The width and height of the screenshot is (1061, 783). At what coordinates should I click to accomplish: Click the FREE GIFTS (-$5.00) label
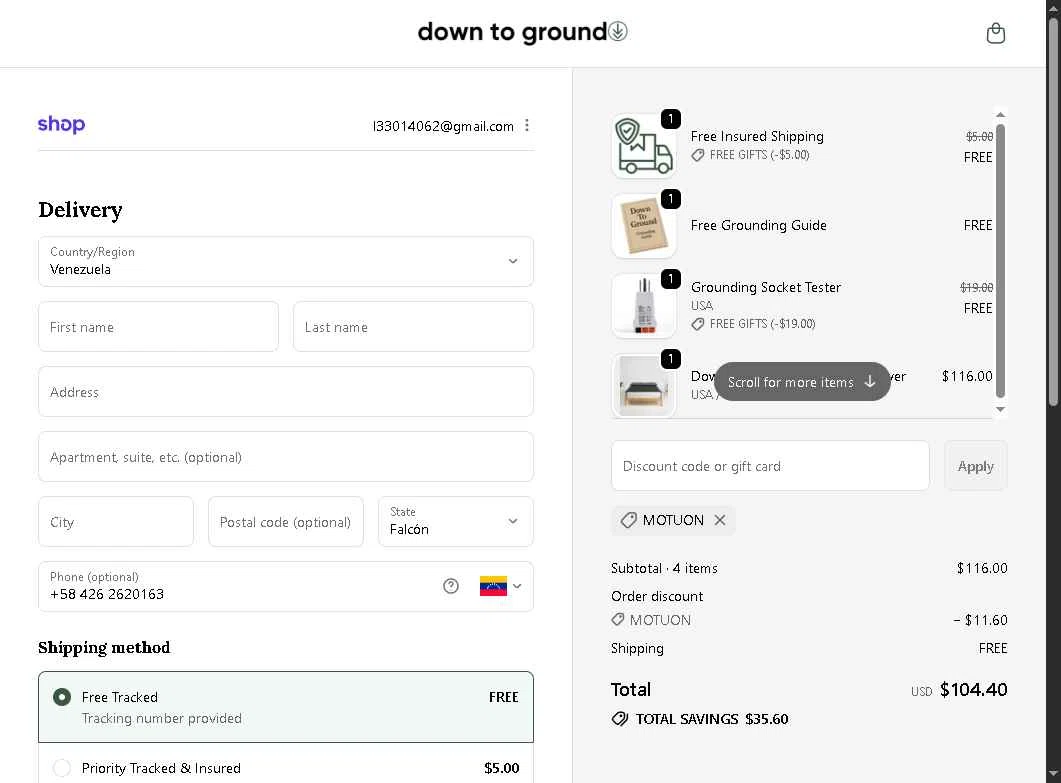(x=759, y=154)
